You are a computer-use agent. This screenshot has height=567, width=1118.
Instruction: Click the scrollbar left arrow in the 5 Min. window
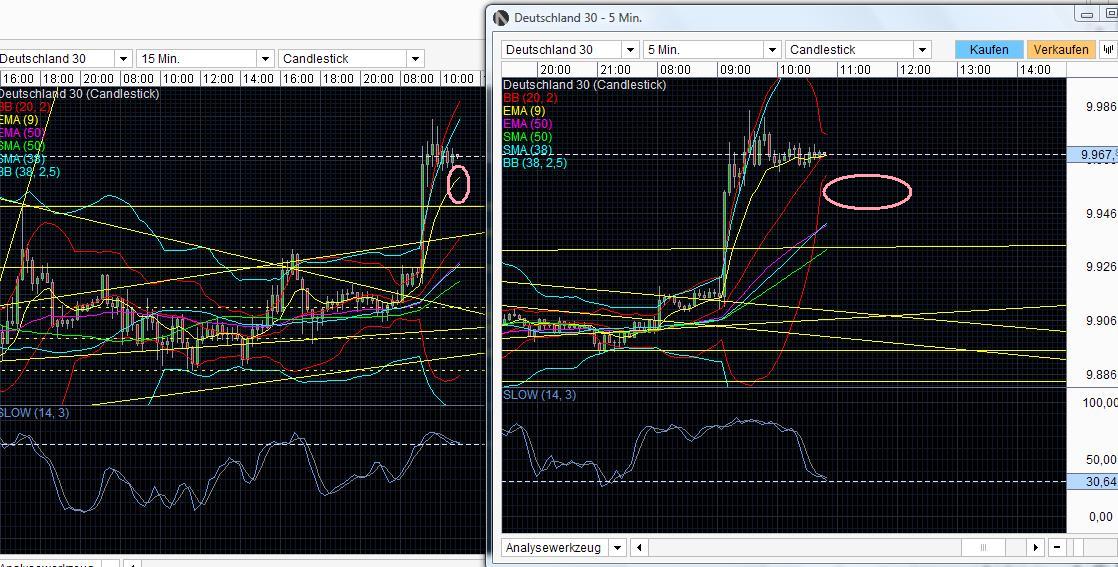tap(640, 548)
